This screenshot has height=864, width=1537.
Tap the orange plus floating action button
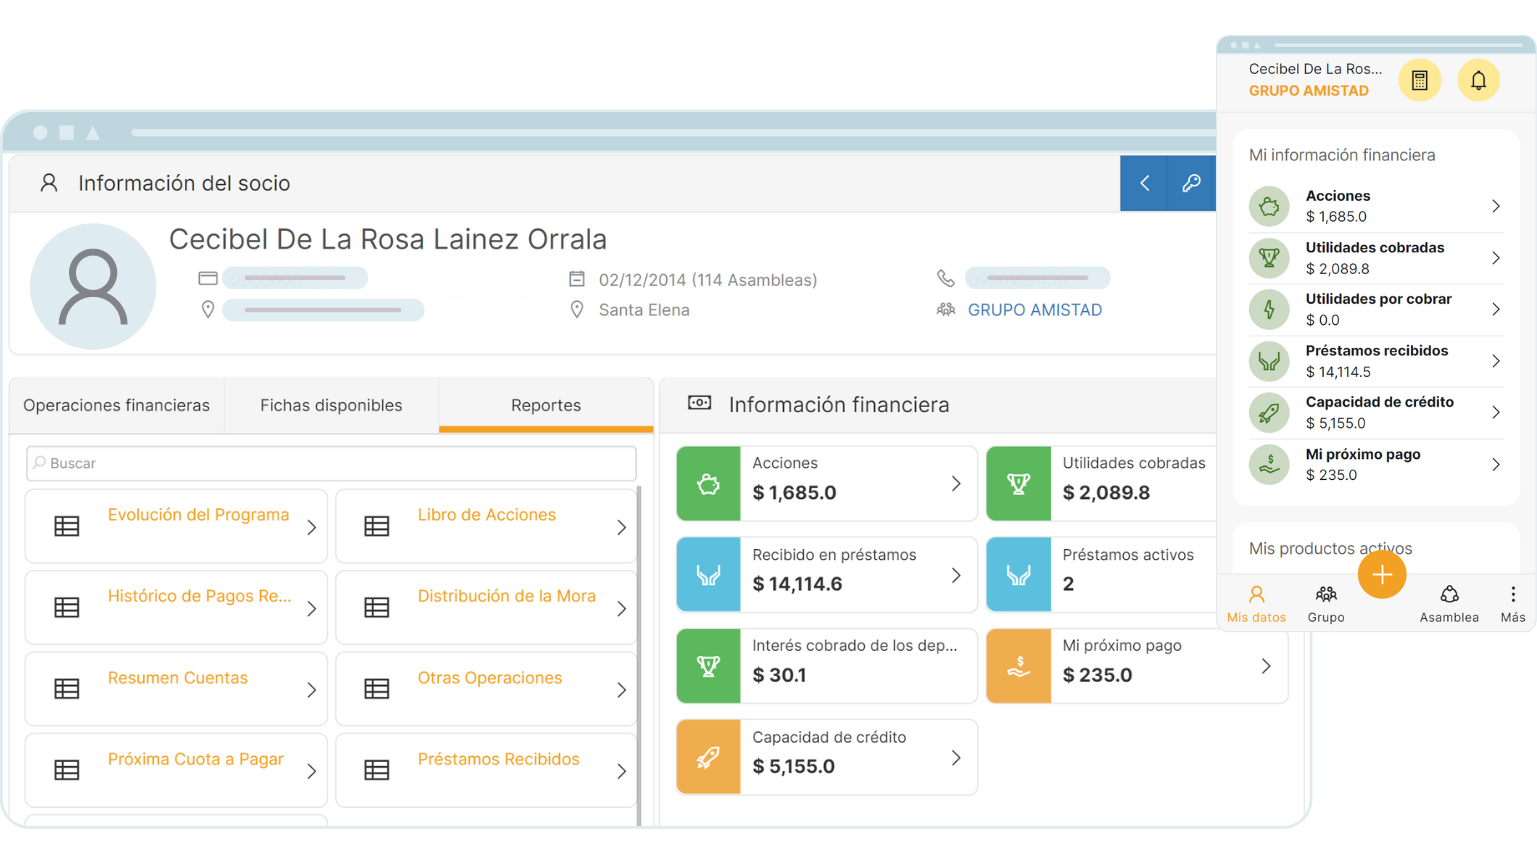pyautogui.click(x=1381, y=575)
